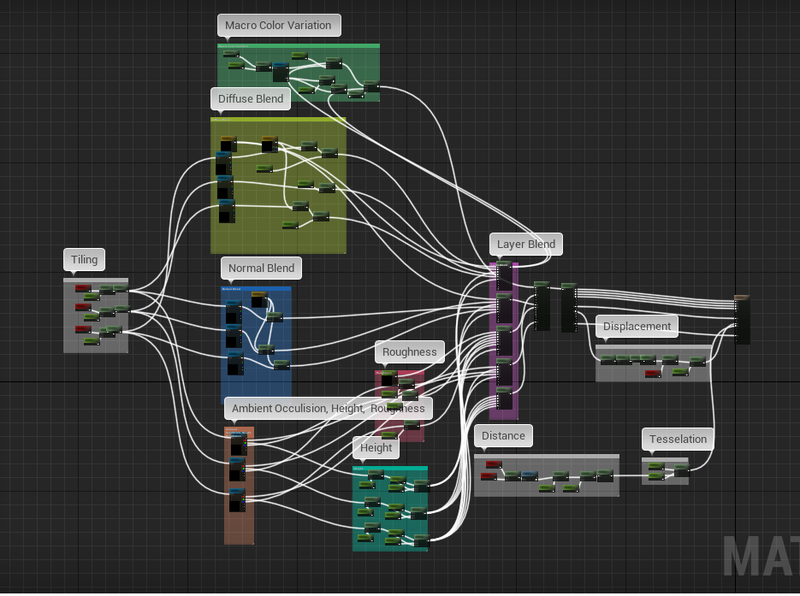Select the Tesselation comment label
The image size is (800, 596).
click(x=678, y=439)
